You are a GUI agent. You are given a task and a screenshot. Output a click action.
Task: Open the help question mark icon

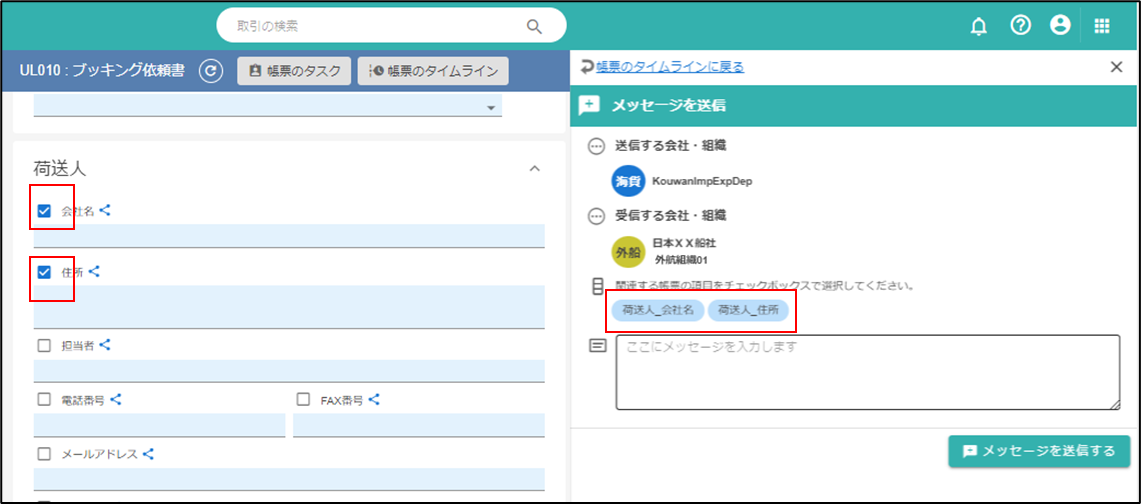pyautogui.click(x=1020, y=26)
